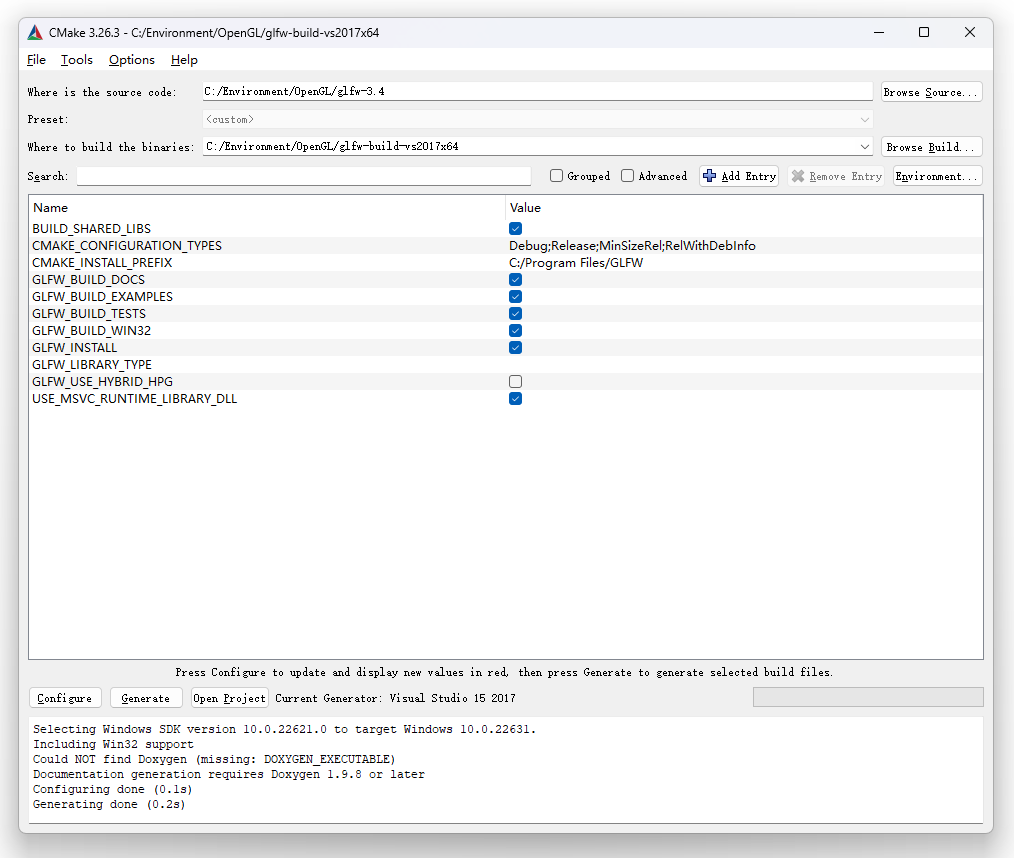Screen dimensions: 1014x858
Task: Click the Open Project button
Action: point(230,698)
